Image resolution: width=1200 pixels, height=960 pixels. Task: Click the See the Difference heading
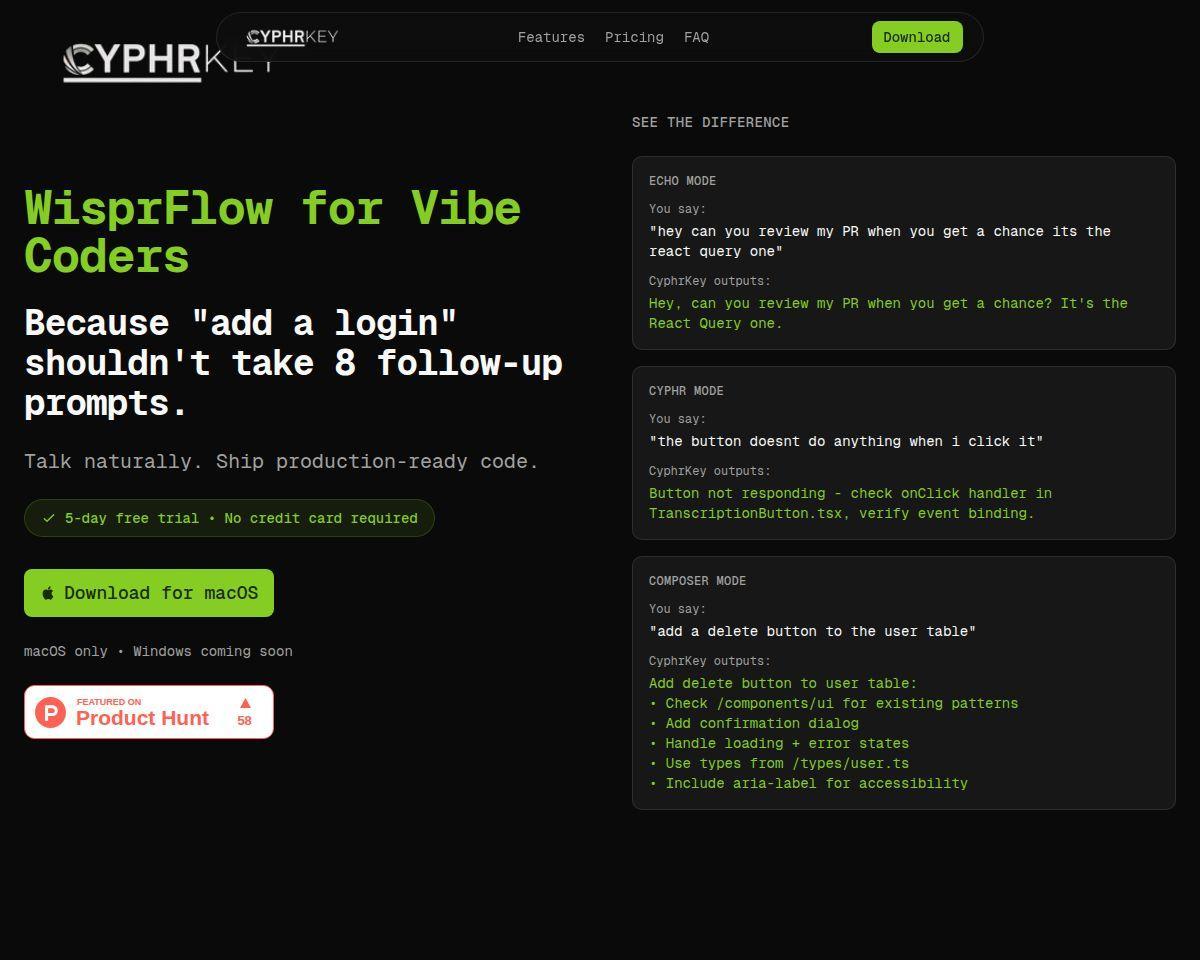[710, 122]
